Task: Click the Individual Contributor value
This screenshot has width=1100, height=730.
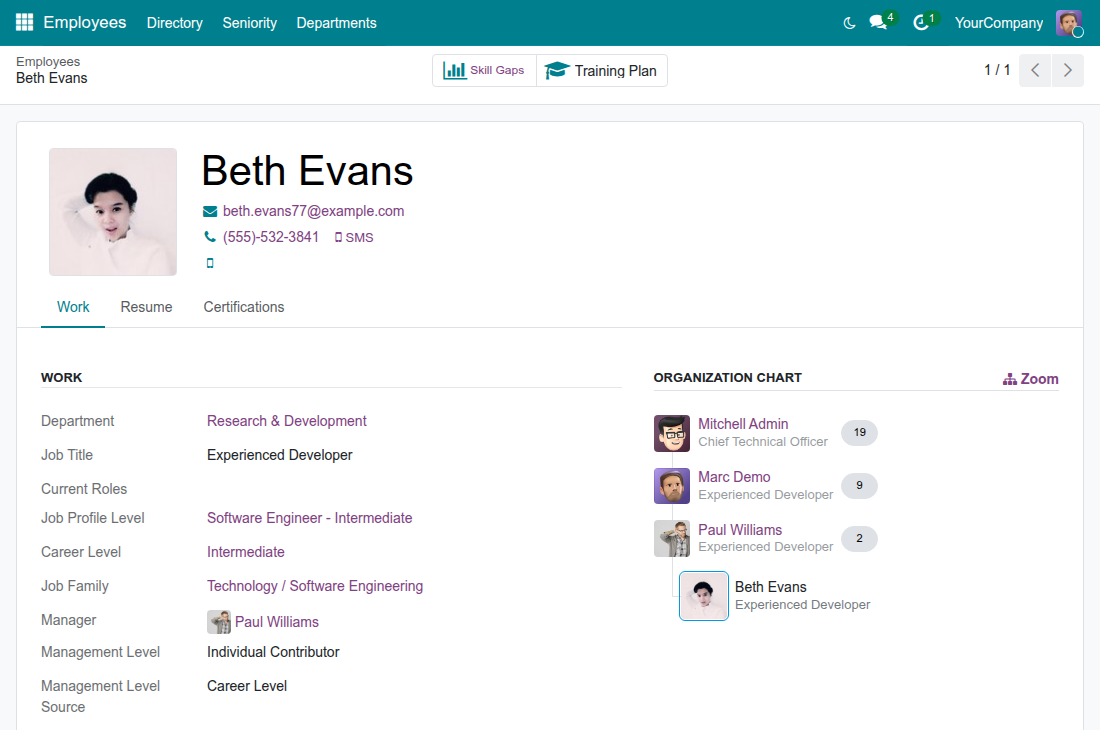Action: (273, 652)
